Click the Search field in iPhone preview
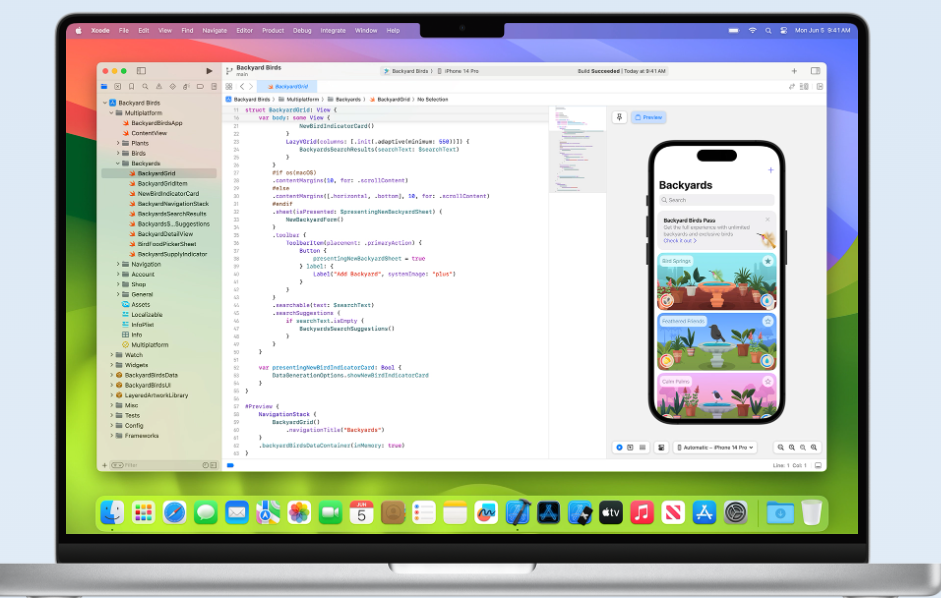This screenshot has width=941, height=598. pos(717,200)
